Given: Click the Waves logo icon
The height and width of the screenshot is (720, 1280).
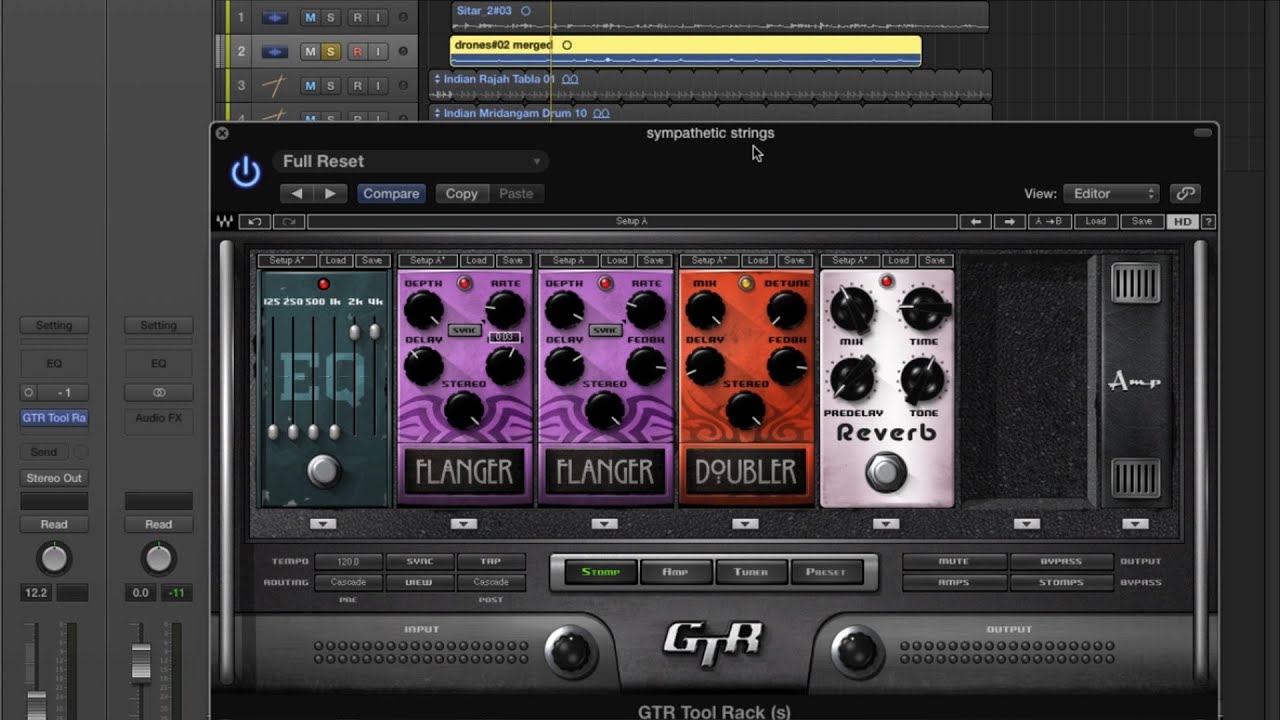Looking at the screenshot, I should click(224, 222).
